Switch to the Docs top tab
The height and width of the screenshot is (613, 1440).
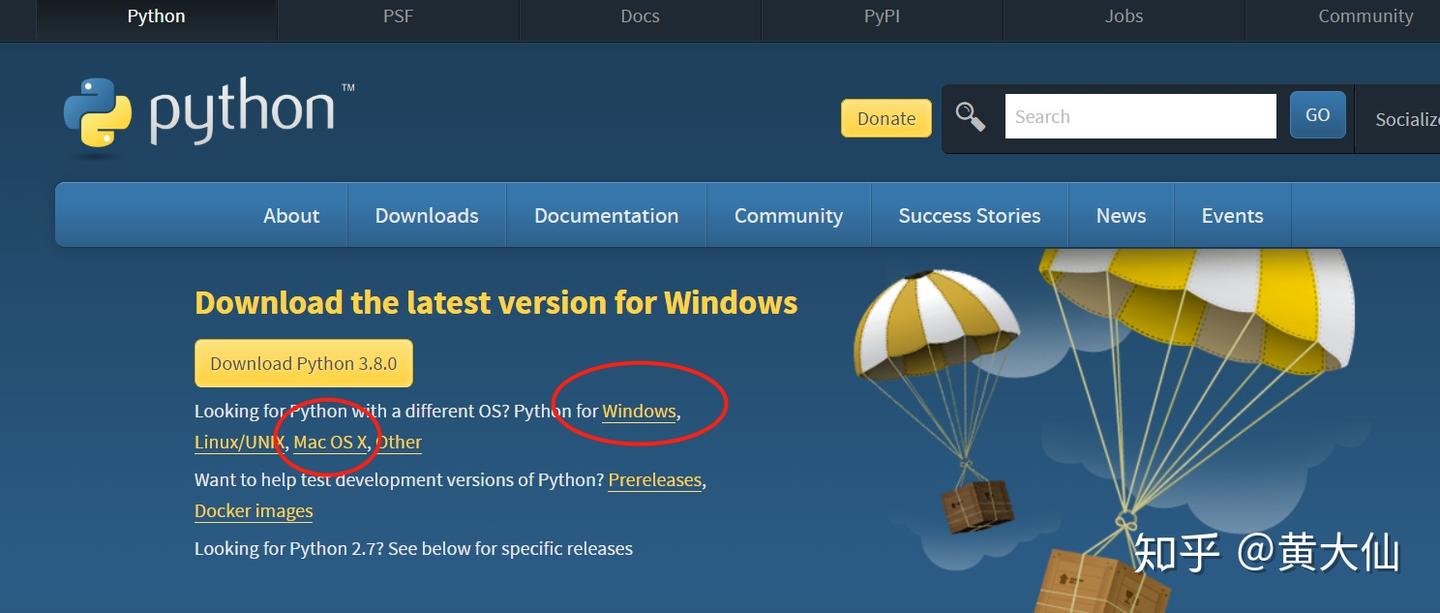pyautogui.click(x=640, y=16)
